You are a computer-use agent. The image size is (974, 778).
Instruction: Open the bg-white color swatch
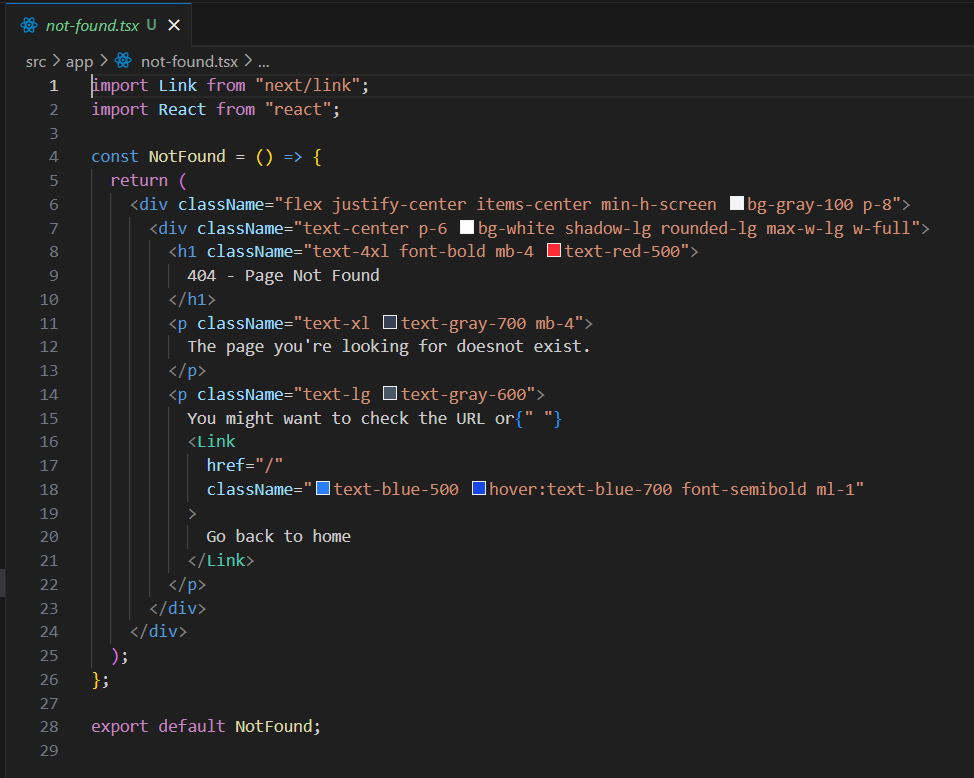click(x=467, y=227)
